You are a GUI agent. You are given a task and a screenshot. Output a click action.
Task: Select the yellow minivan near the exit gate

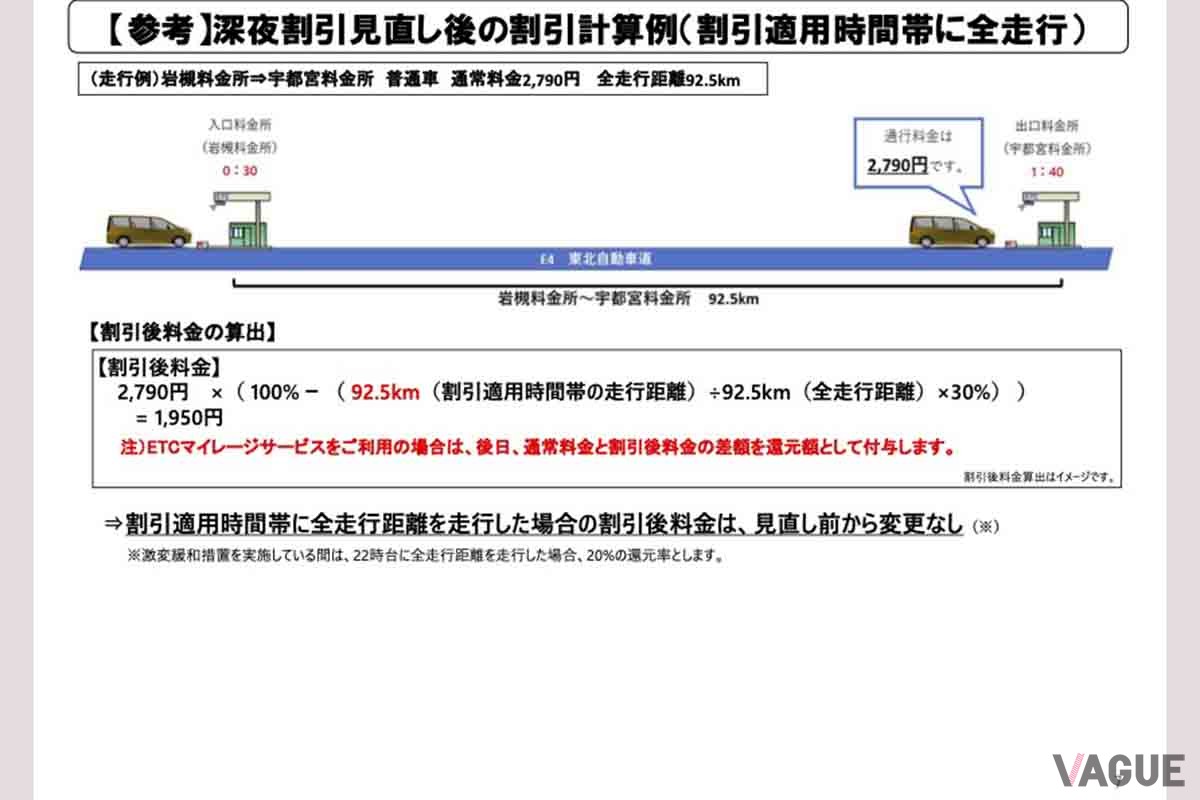[x=950, y=230]
